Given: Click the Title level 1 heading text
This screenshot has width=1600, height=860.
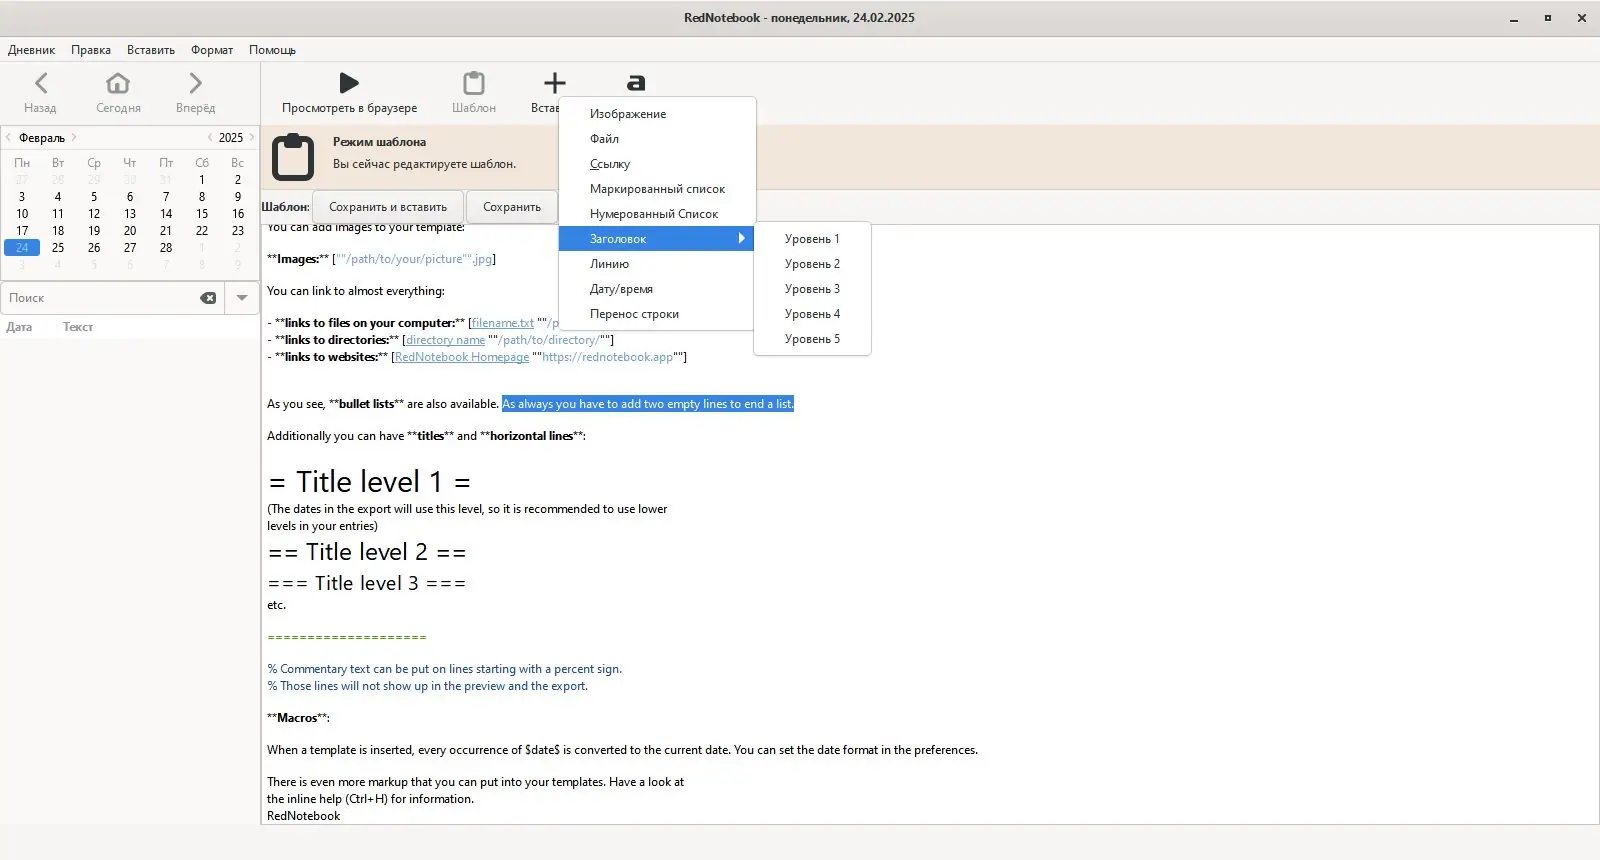Looking at the screenshot, I should [369, 482].
